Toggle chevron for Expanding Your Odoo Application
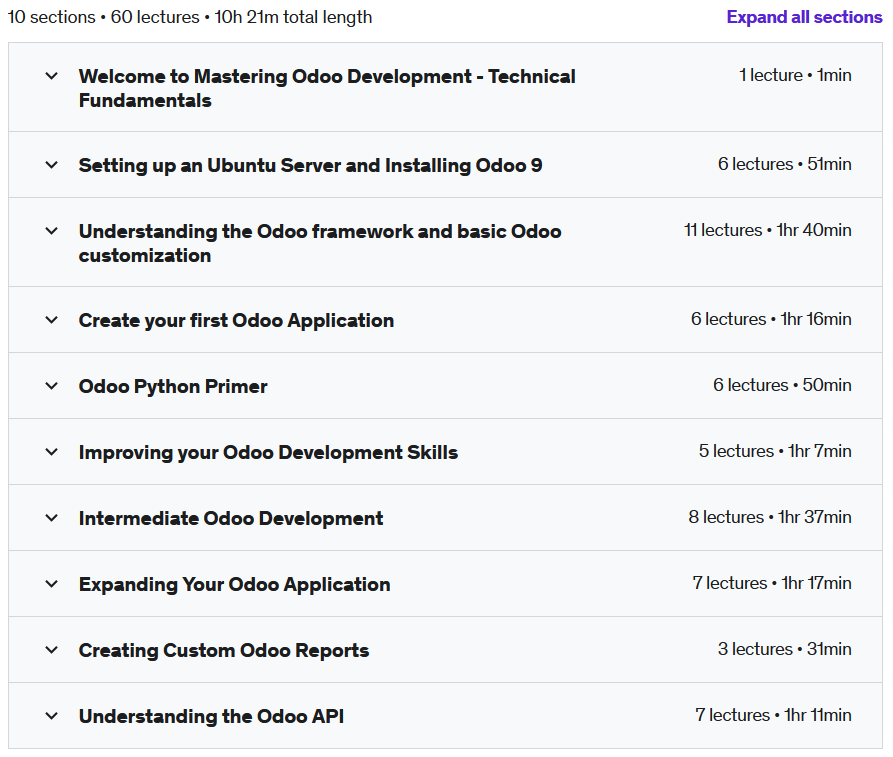This screenshot has height=757, width=893. click(51, 584)
